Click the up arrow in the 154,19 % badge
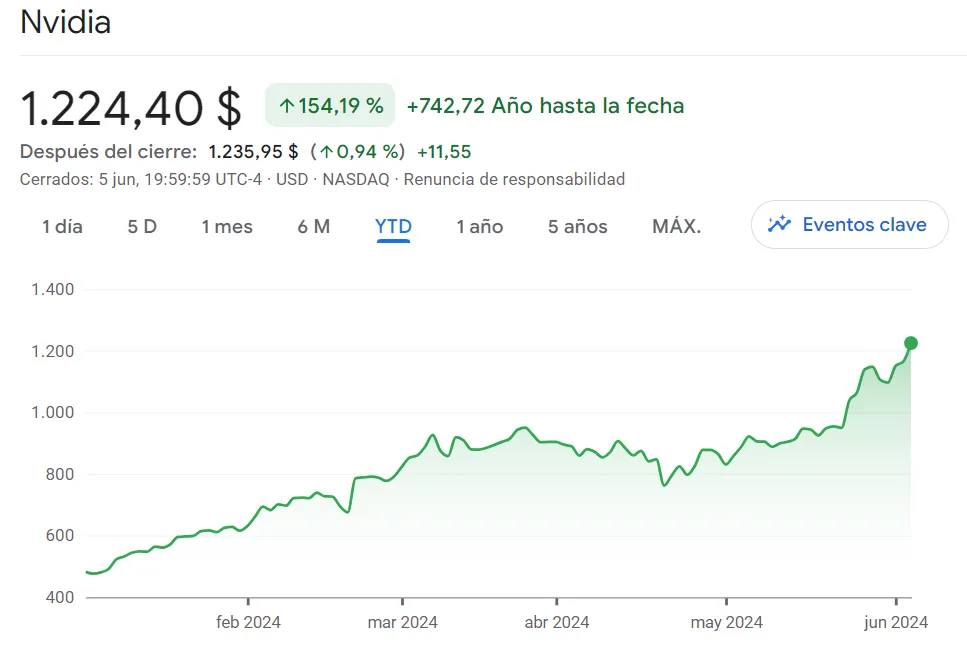 [x=286, y=106]
